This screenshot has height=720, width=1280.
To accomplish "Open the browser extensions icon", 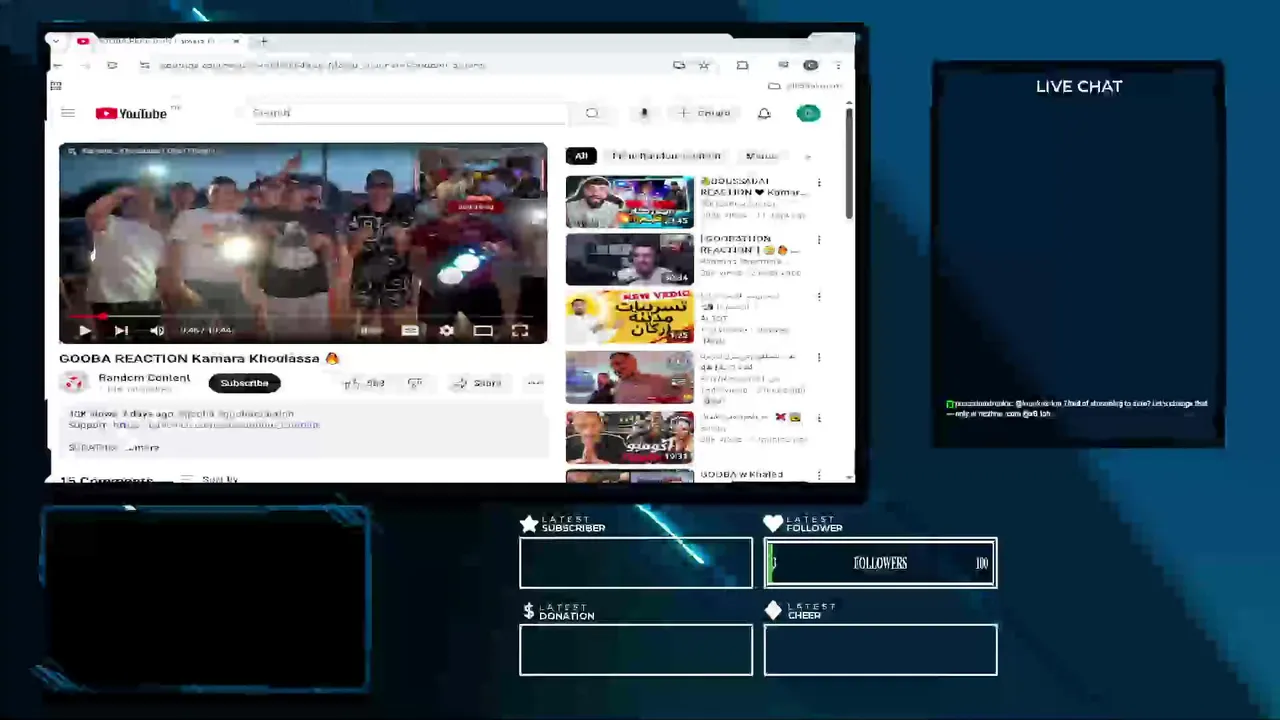I will coord(742,65).
